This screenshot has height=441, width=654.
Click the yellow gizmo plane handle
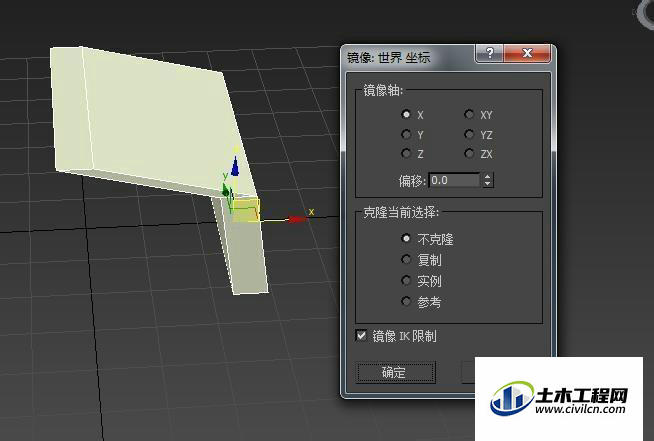click(246, 210)
